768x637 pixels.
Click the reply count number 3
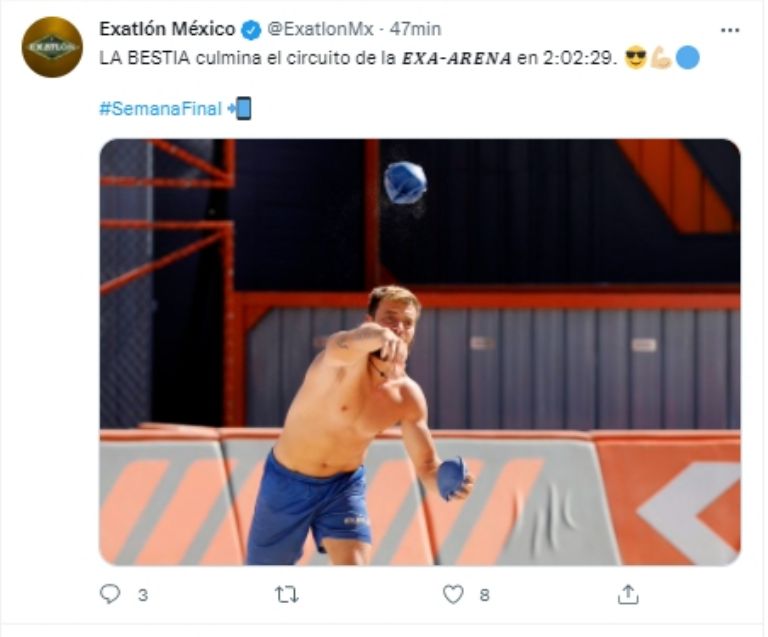tap(142, 595)
